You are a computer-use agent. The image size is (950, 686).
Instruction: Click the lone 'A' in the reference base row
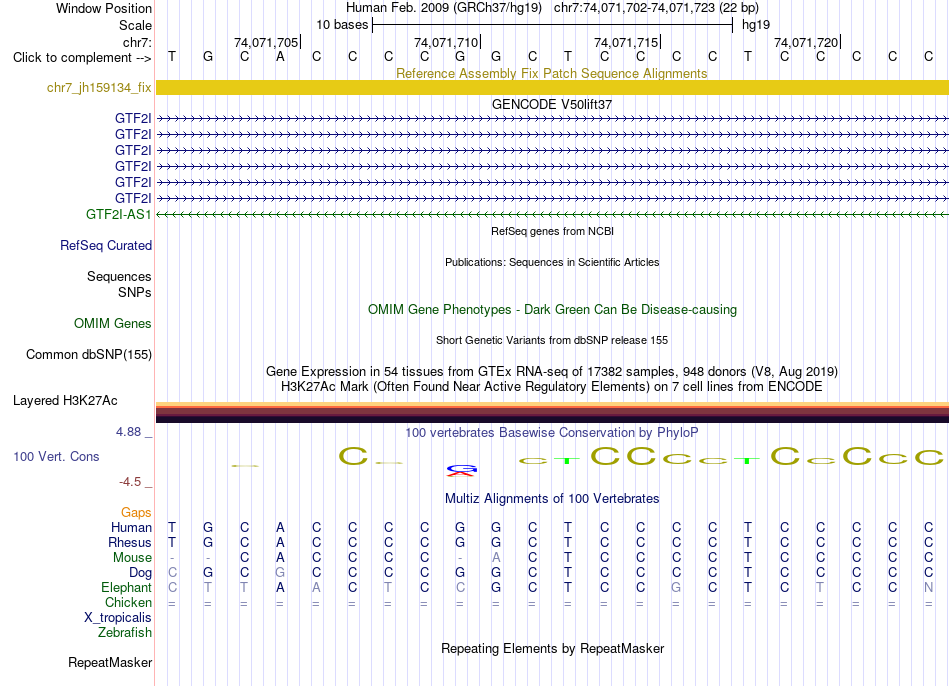point(280,56)
